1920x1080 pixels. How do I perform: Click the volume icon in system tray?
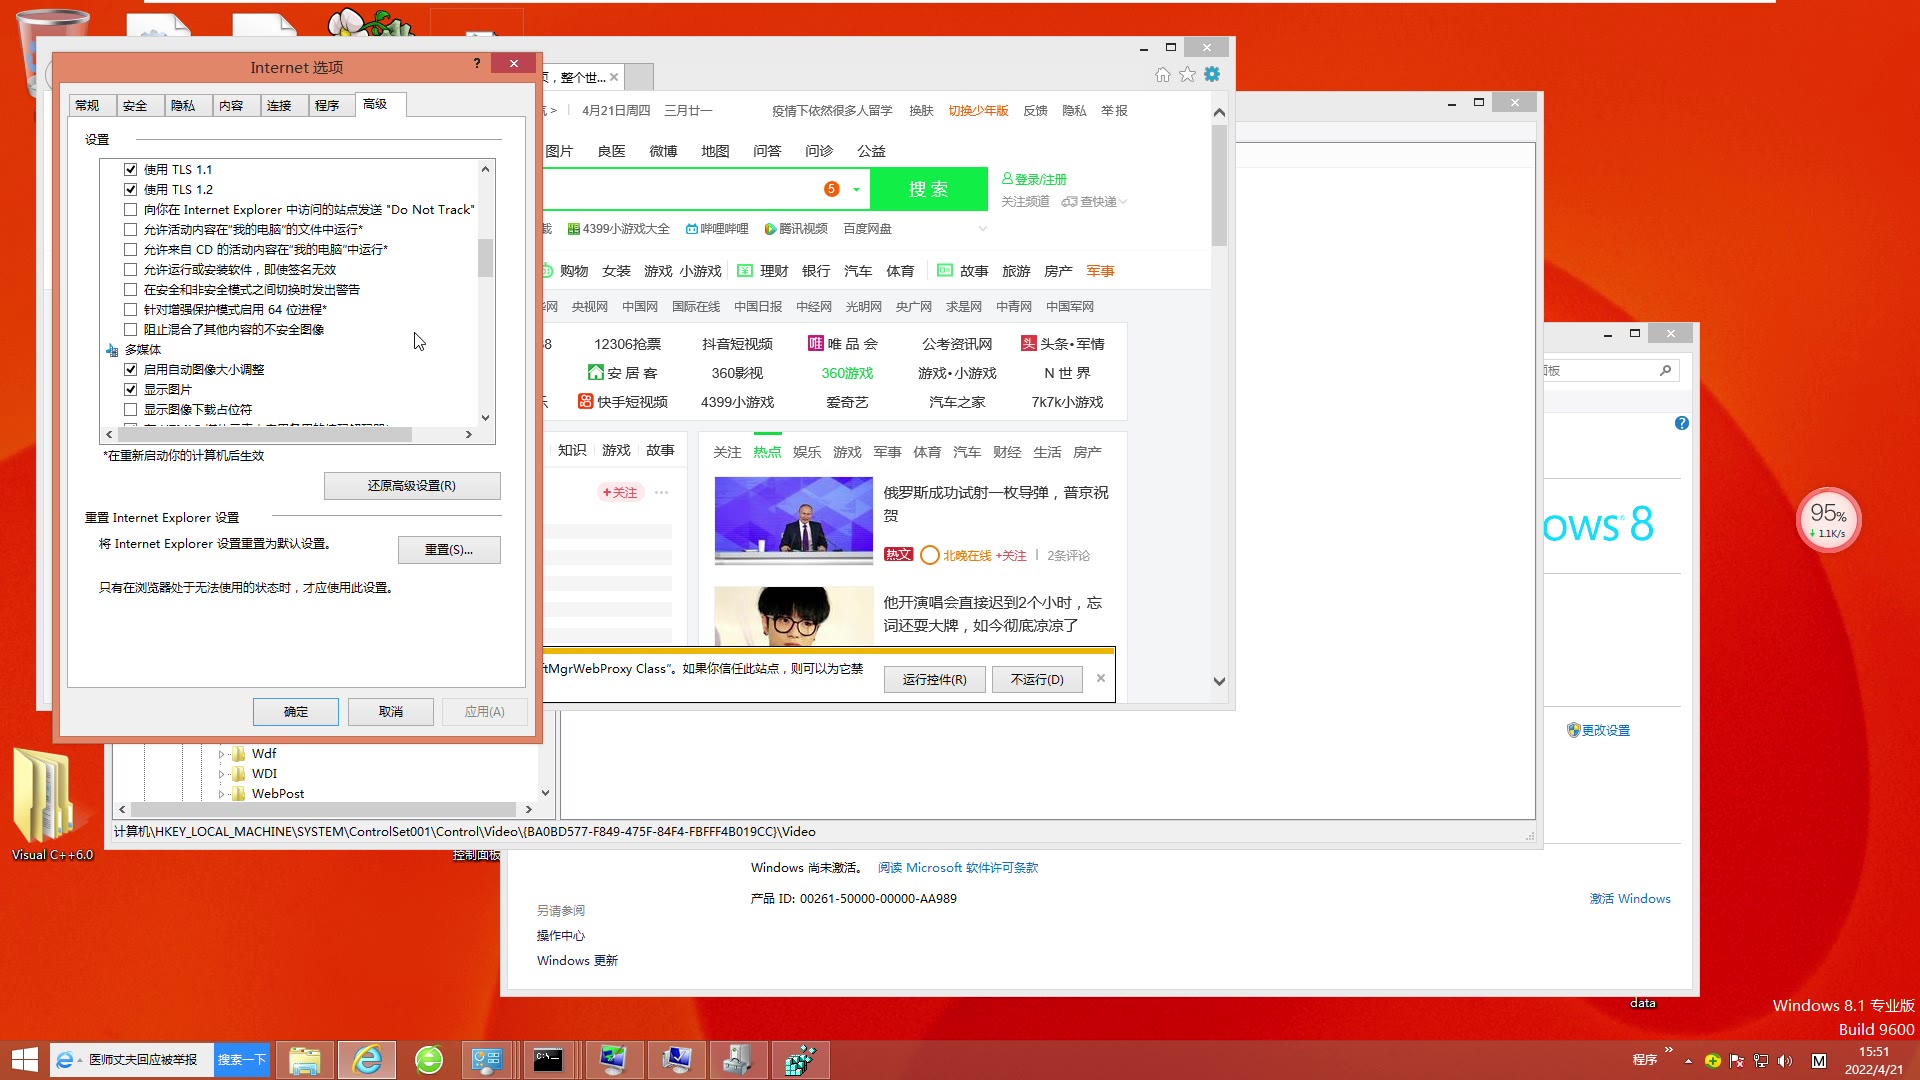point(1785,1061)
